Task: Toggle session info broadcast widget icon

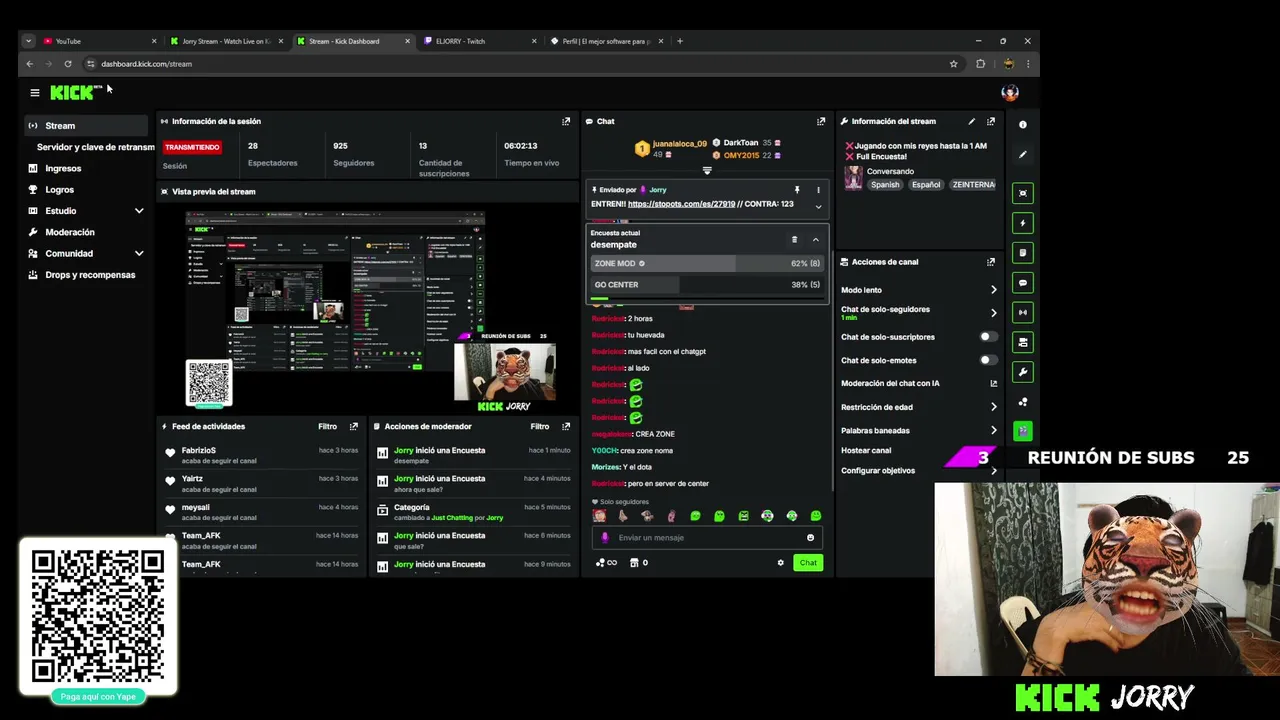Action: [1022, 313]
